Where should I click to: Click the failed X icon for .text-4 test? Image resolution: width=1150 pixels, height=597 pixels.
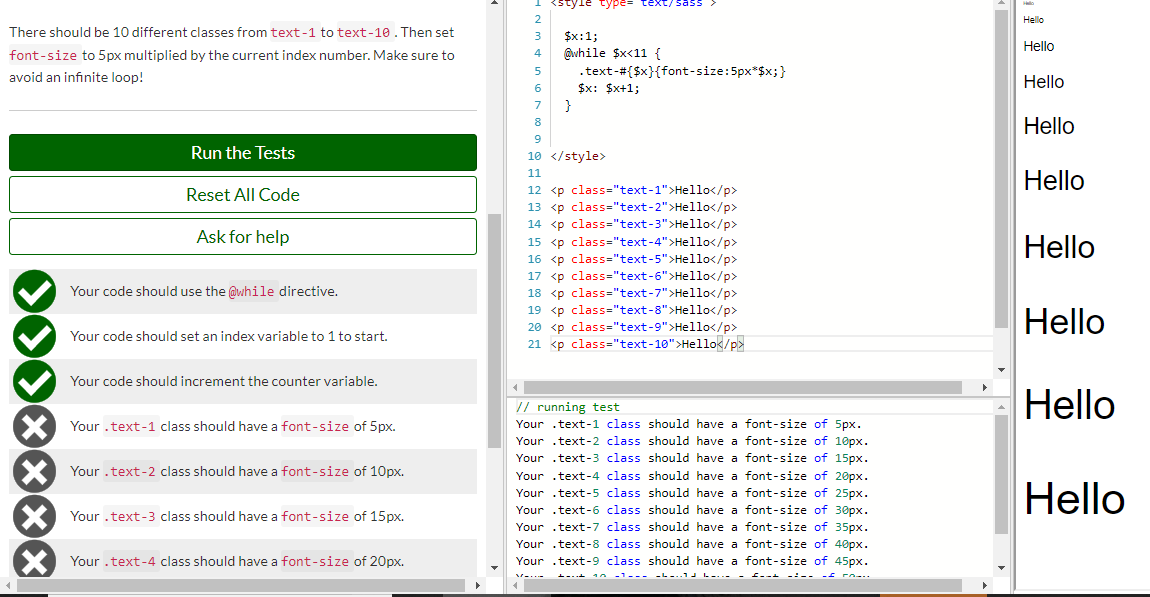tap(34, 560)
